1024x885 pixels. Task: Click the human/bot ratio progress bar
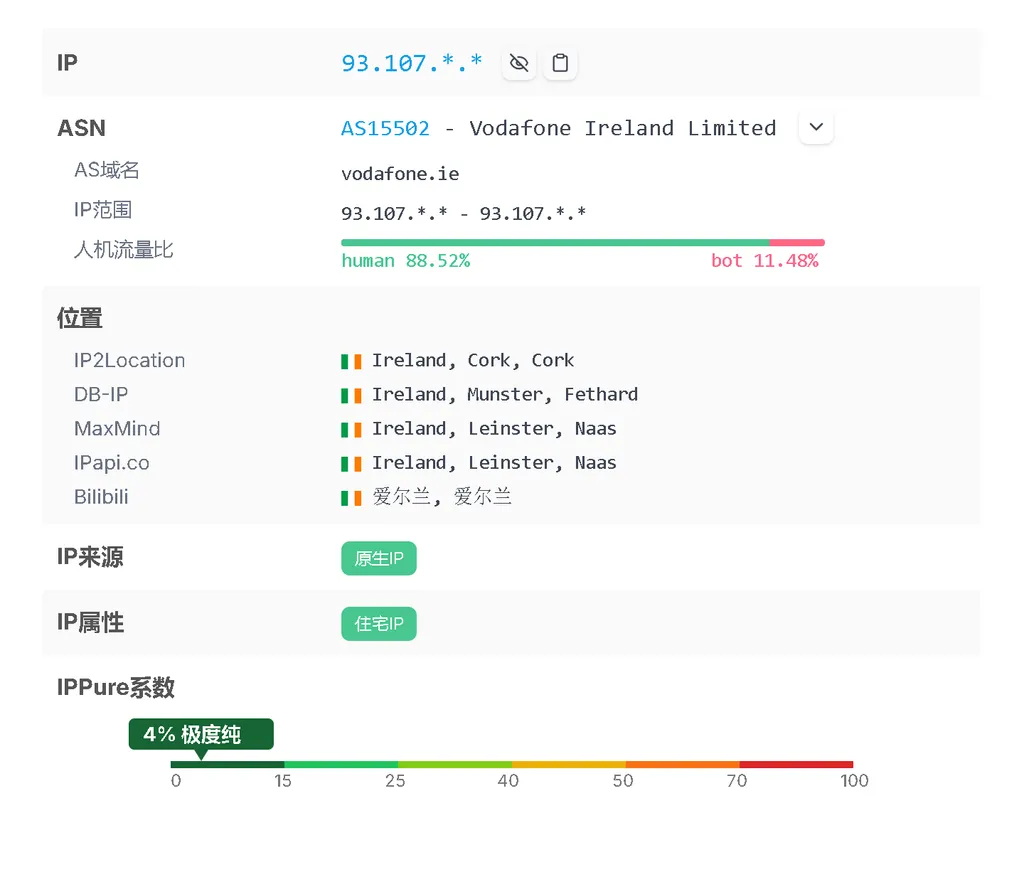tap(582, 241)
